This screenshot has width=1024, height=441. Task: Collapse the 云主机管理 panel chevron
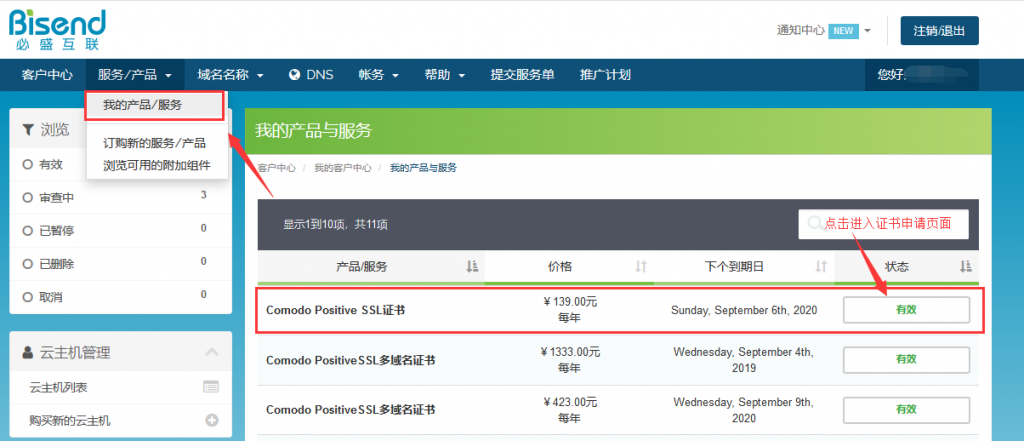pos(211,352)
